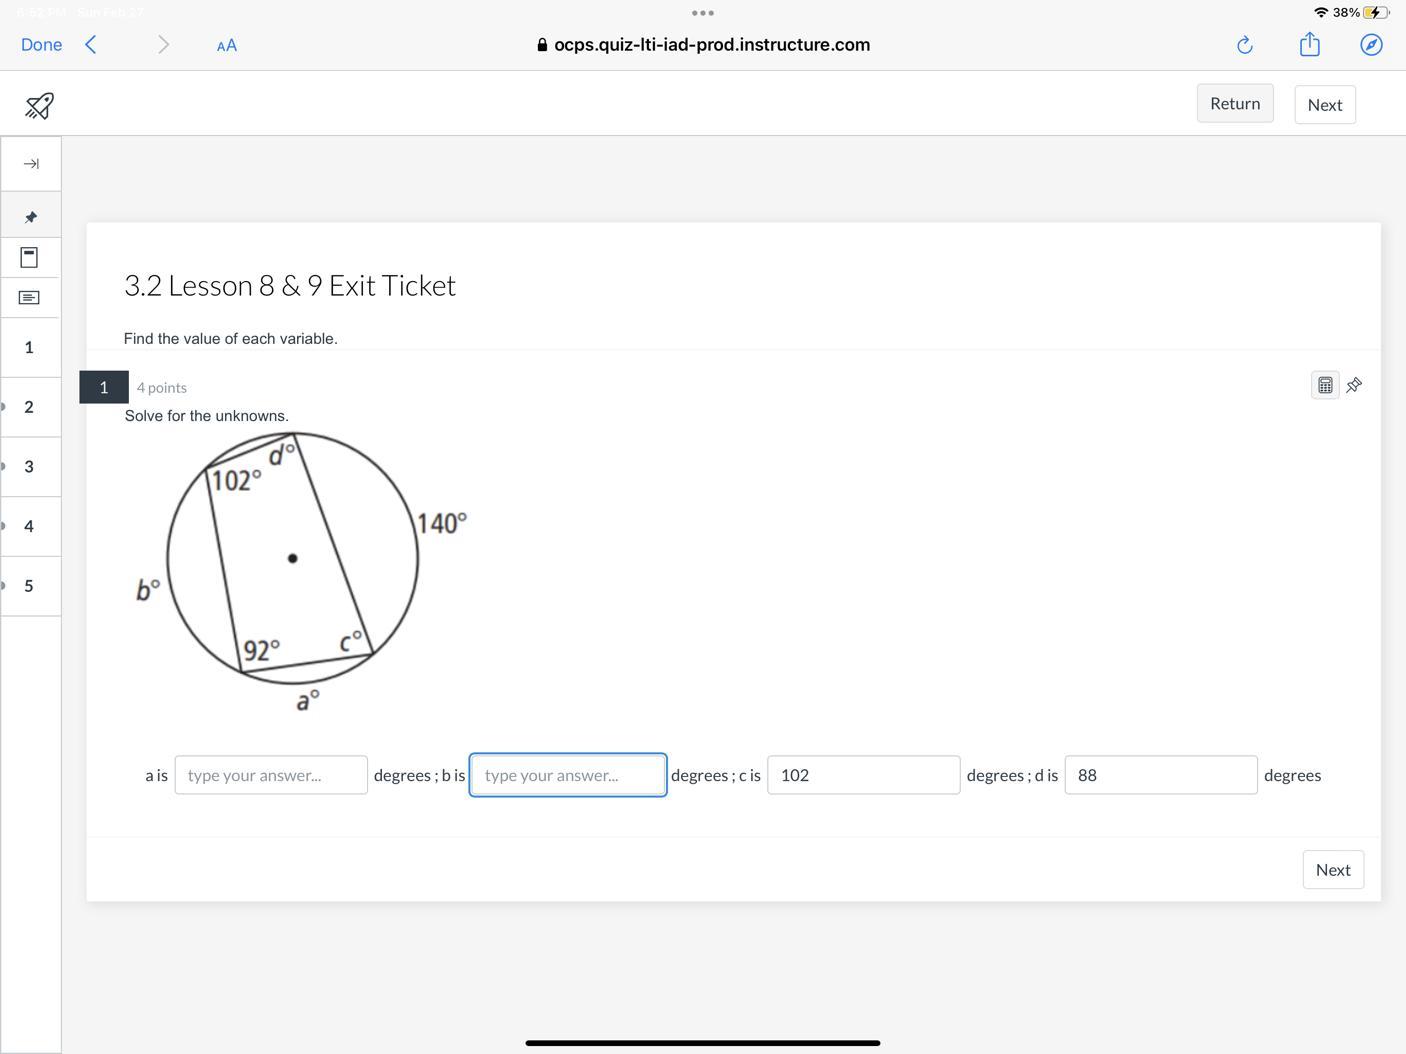Reload the page in browser
The width and height of the screenshot is (1406, 1054).
point(1245,45)
